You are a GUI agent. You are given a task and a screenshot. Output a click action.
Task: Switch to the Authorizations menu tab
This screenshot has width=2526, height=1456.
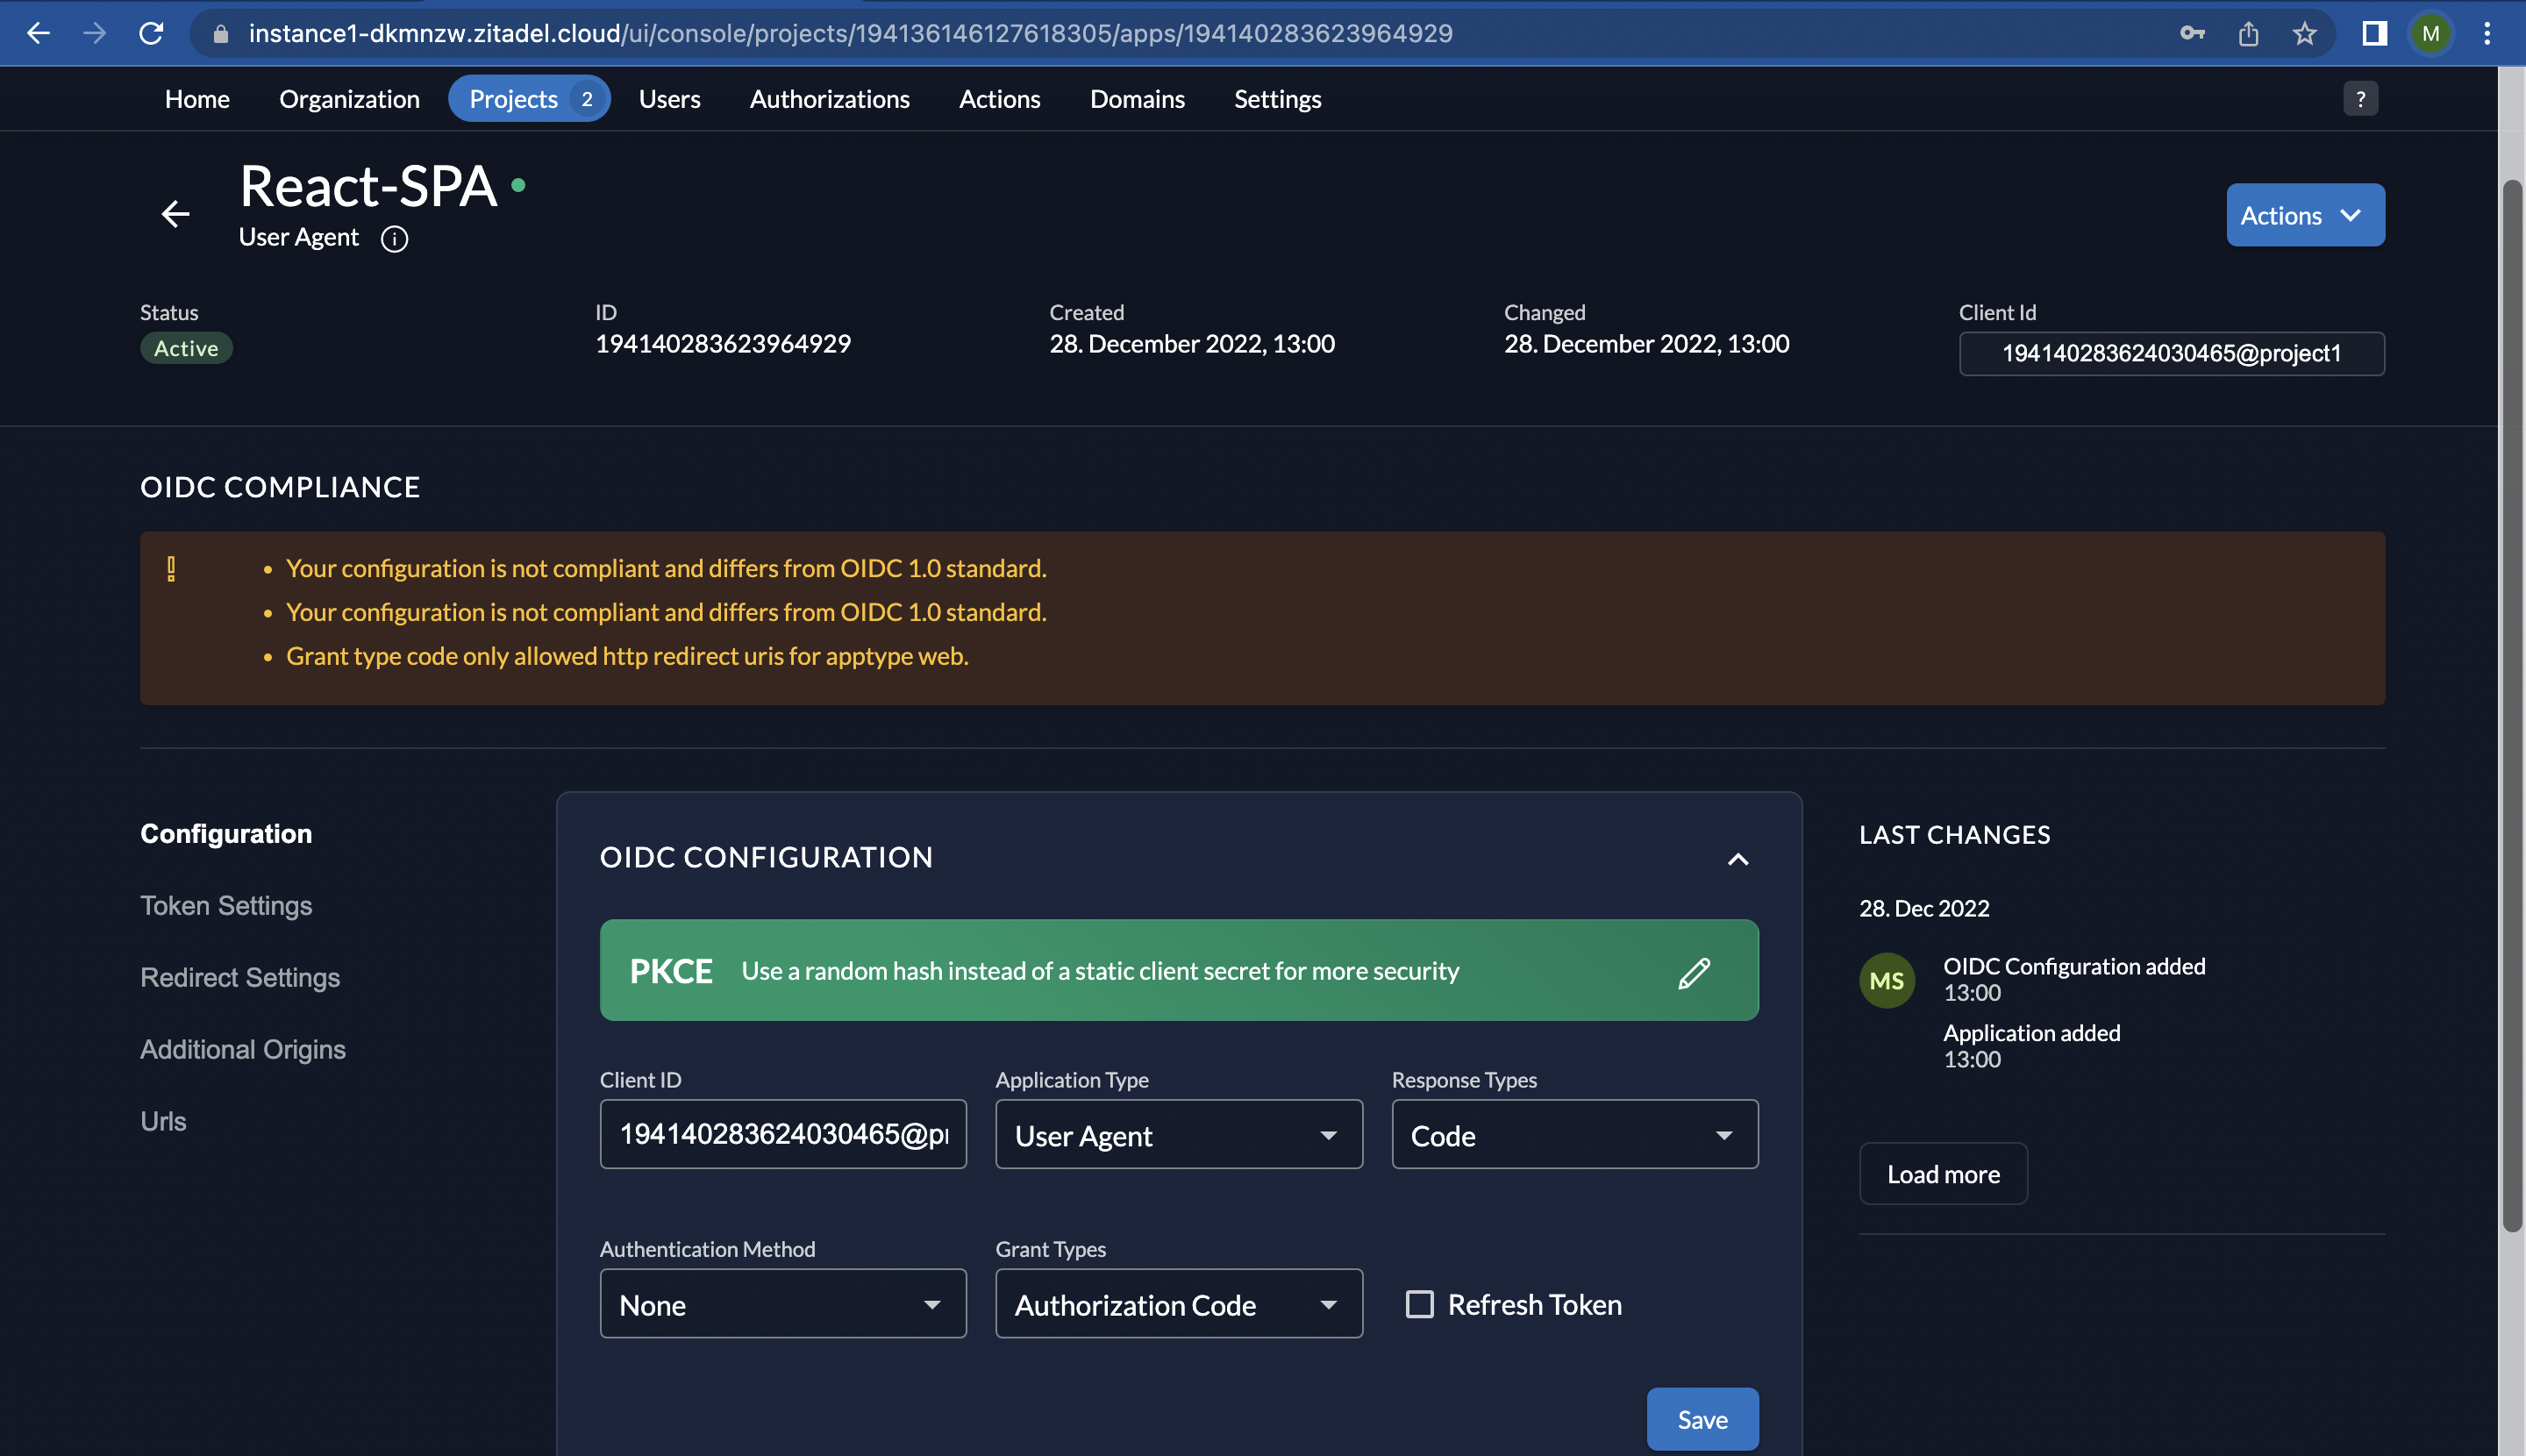point(829,99)
